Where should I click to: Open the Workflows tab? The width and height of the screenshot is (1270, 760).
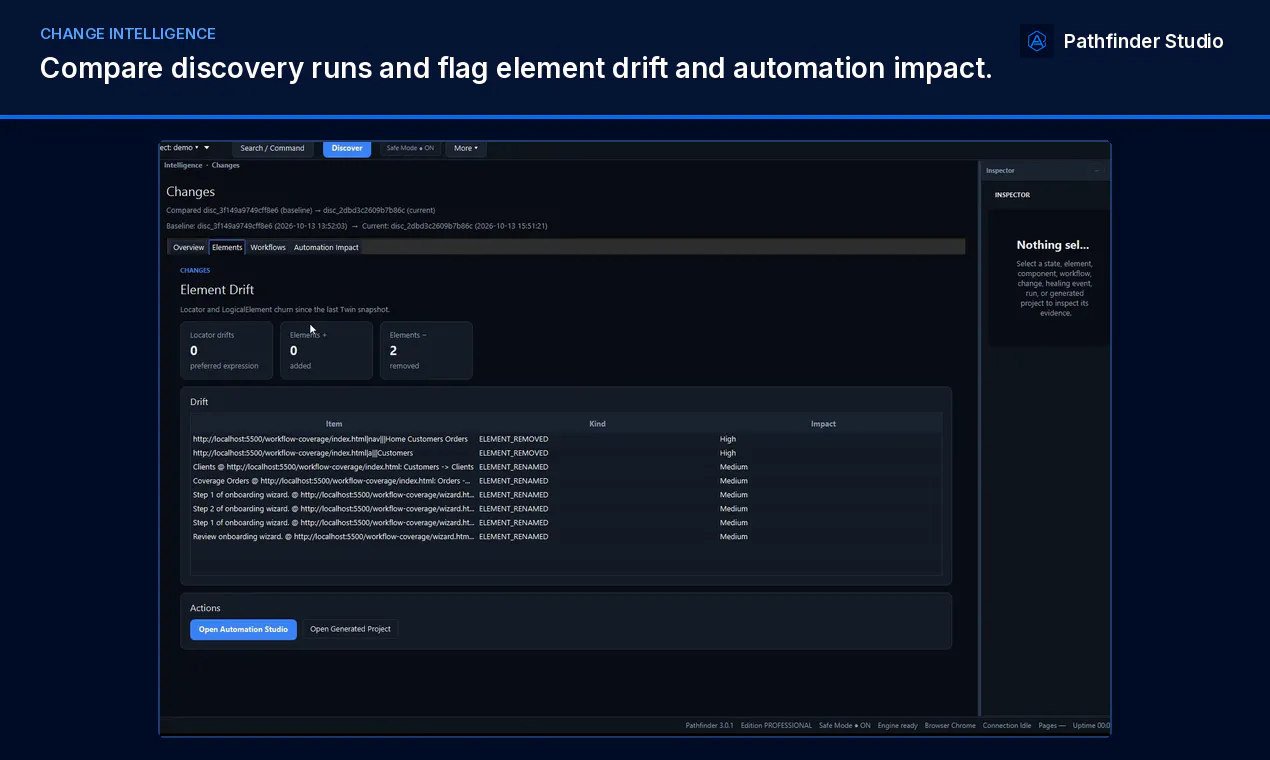point(268,247)
